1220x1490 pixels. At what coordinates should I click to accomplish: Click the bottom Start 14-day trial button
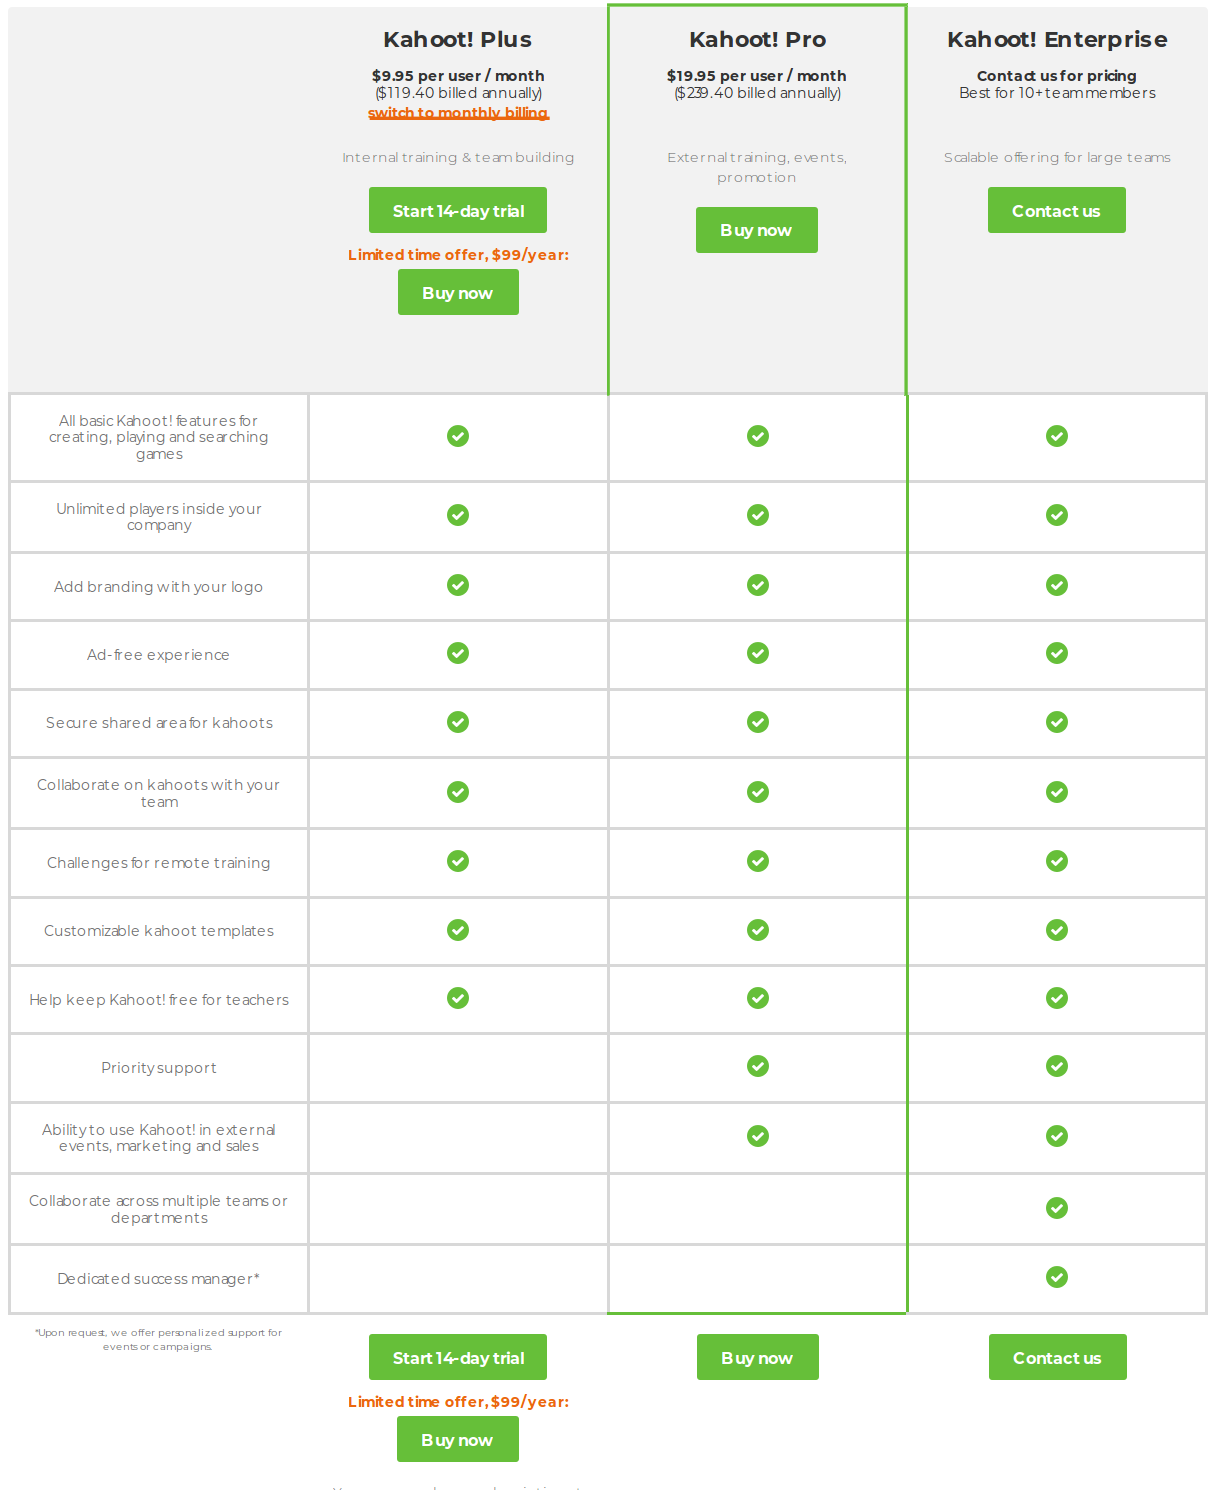(458, 1358)
